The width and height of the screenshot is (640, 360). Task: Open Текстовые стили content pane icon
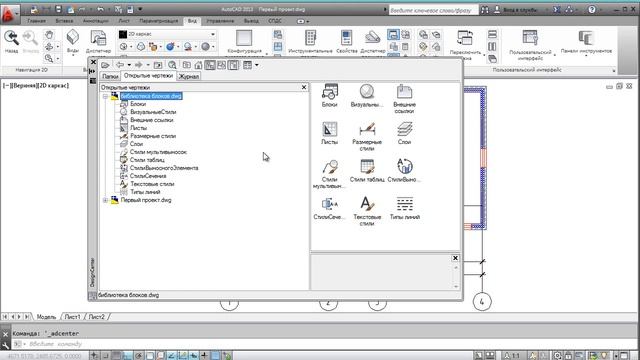(x=367, y=211)
